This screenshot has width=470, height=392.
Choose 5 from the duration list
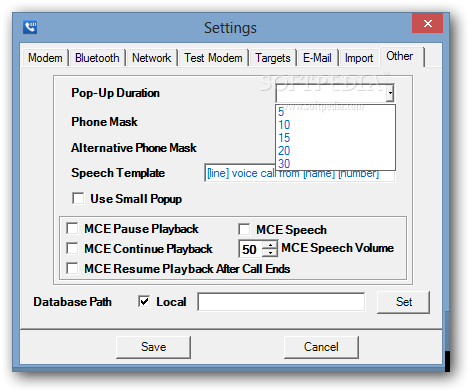pyautogui.click(x=336, y=112)
